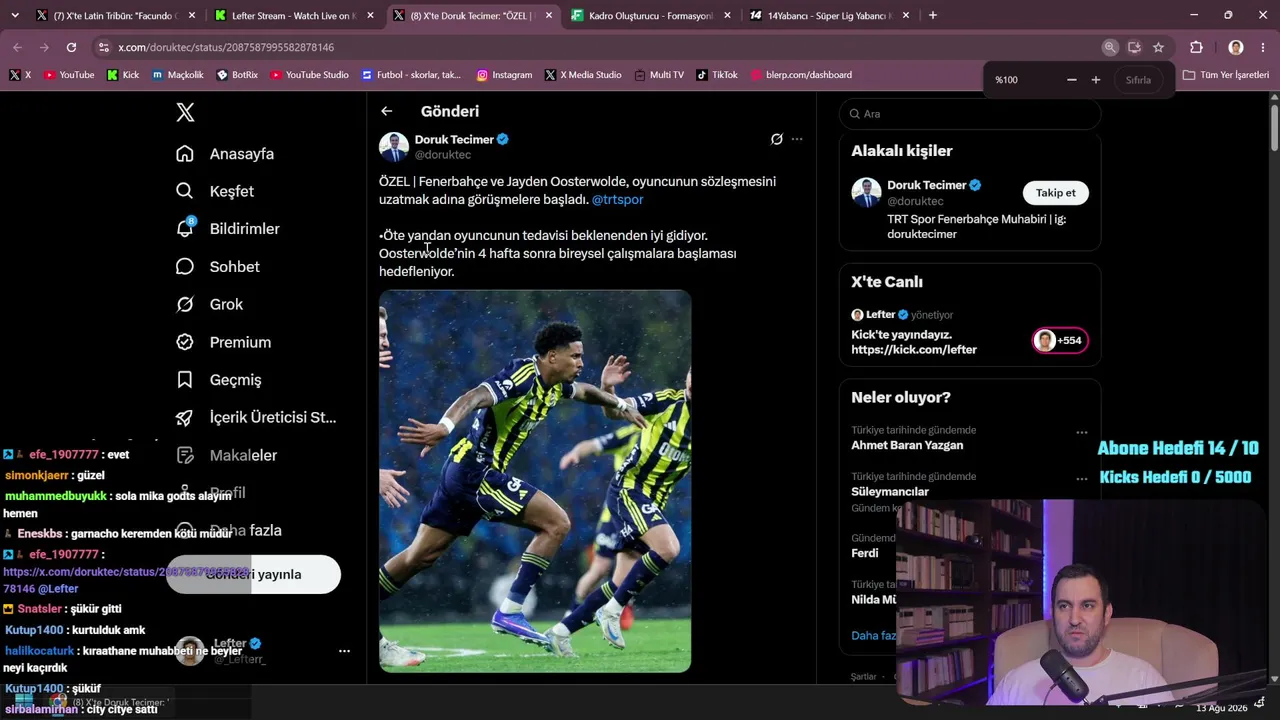
Task: Open the Sohbet chat bubble icon
Action: pyautogui.click(x=185, y=267)
